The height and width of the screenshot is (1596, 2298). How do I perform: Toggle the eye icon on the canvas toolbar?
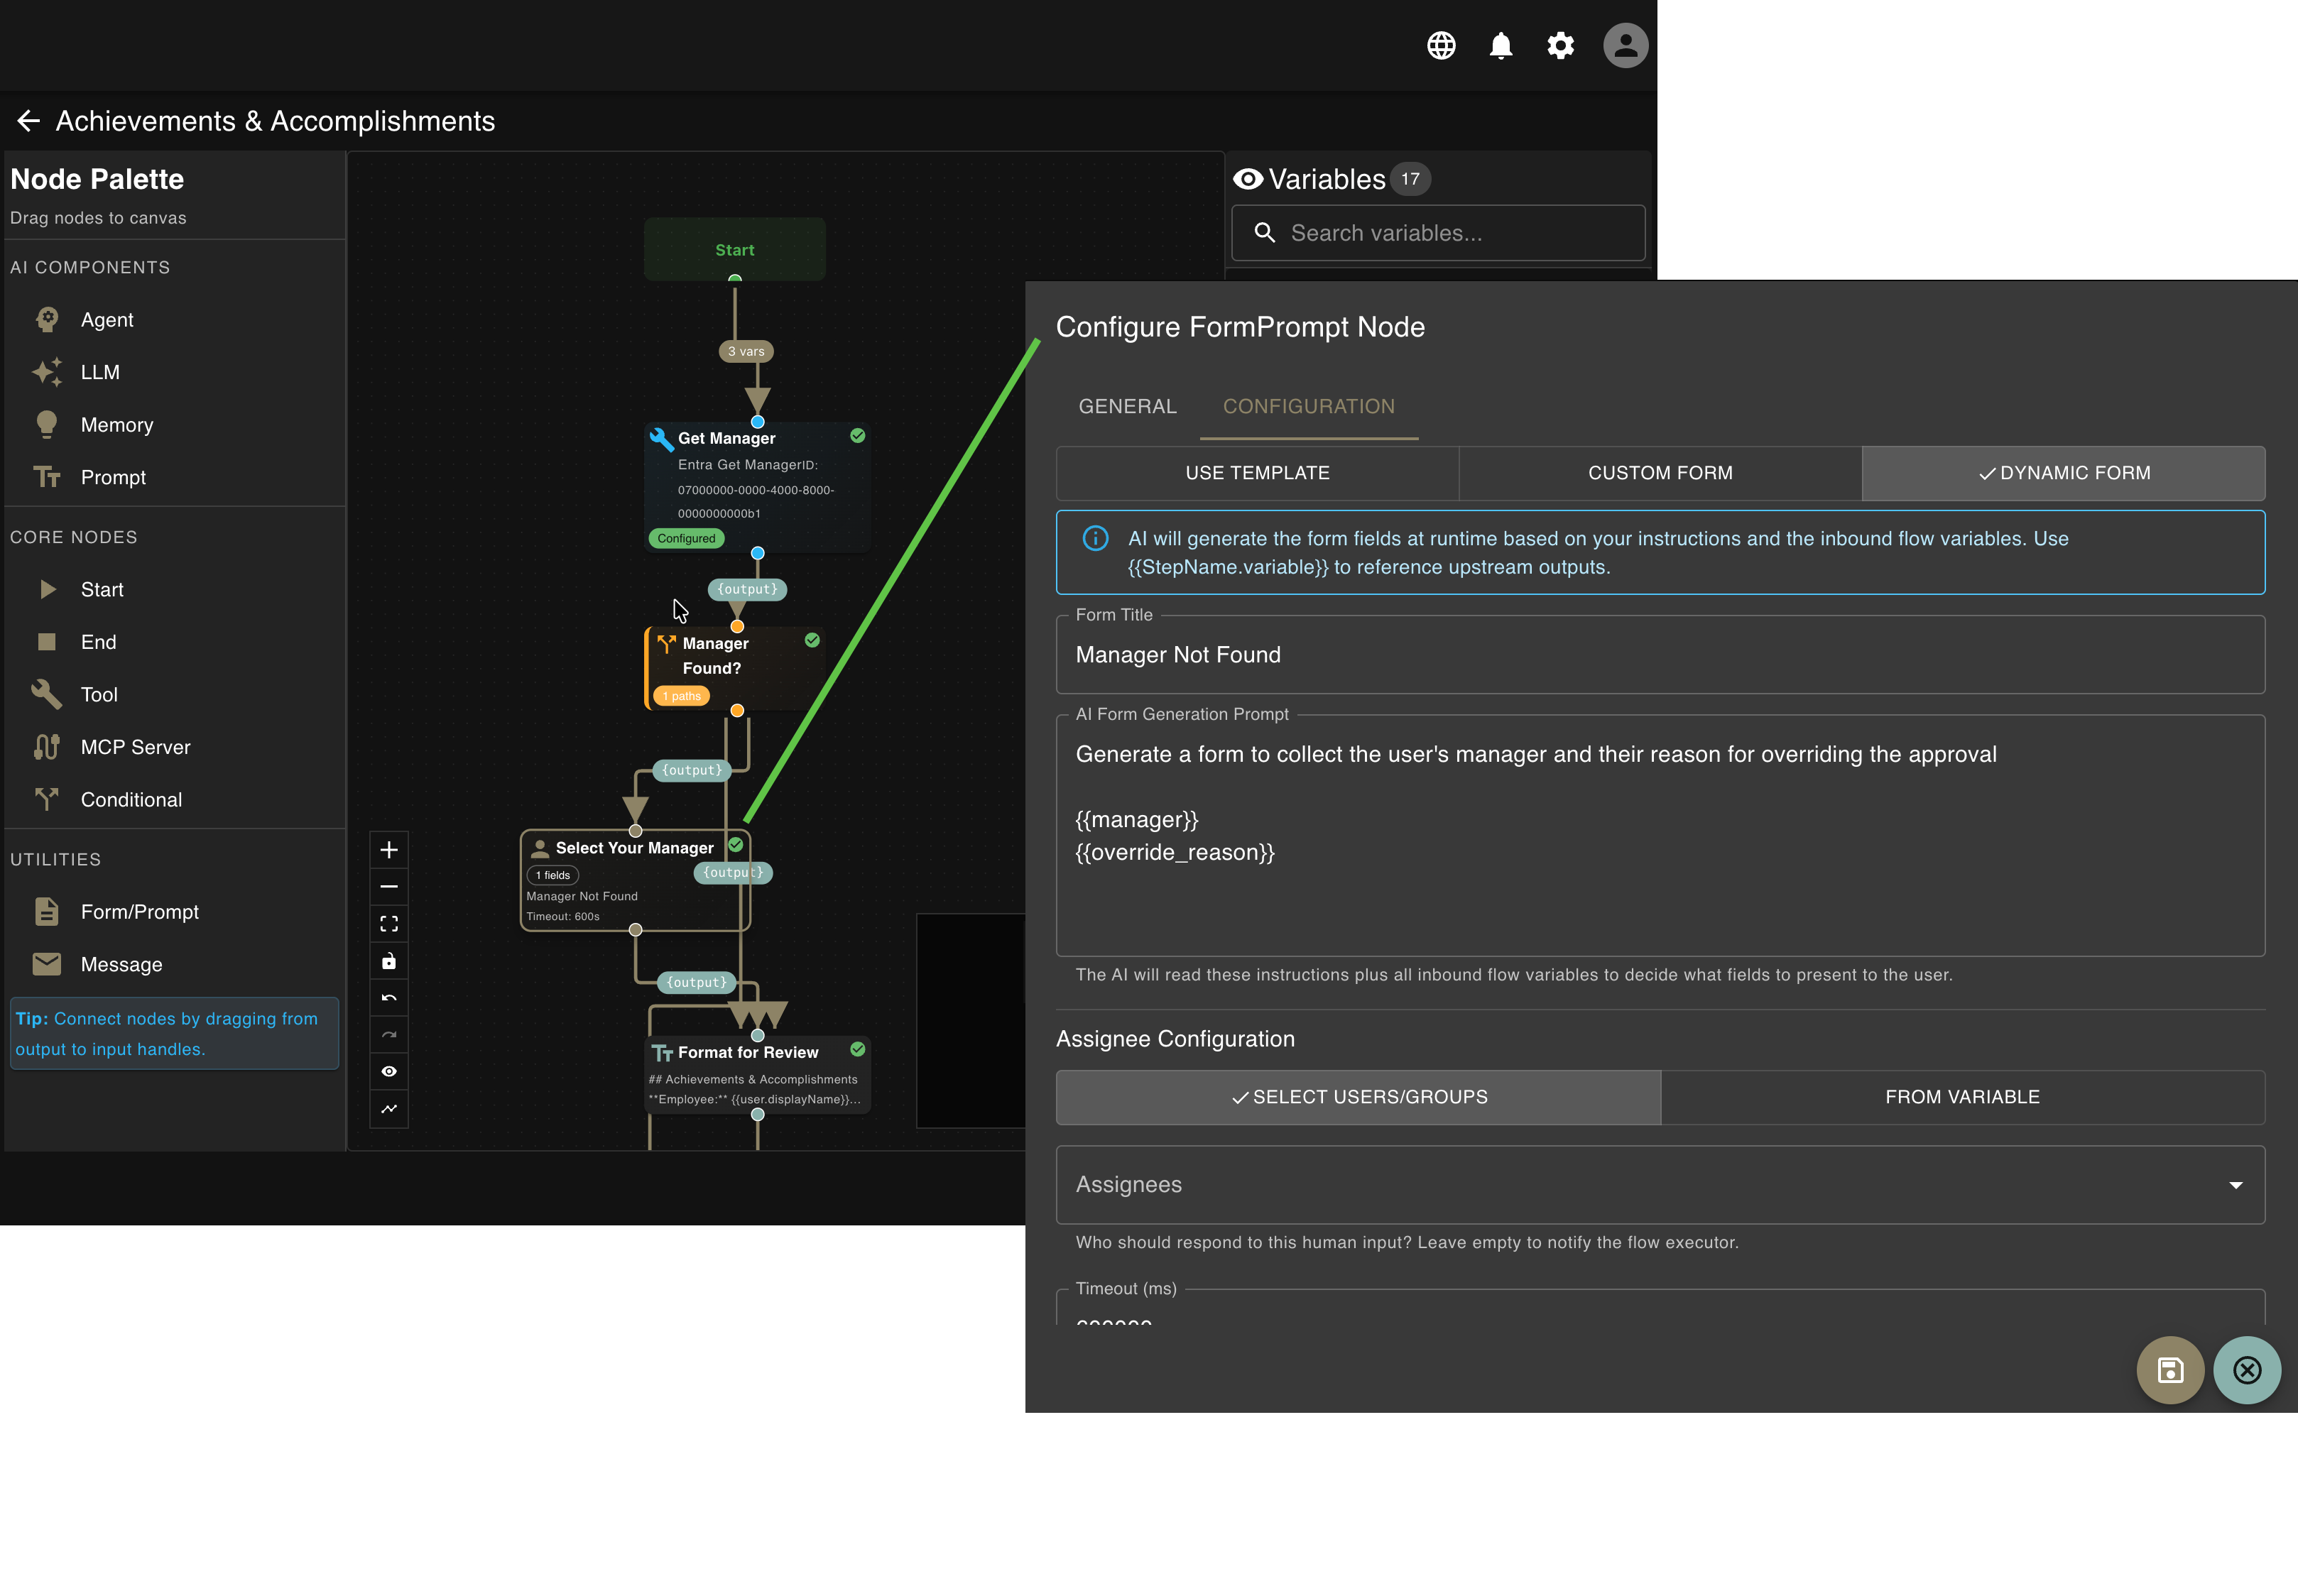coord(390,1070)
